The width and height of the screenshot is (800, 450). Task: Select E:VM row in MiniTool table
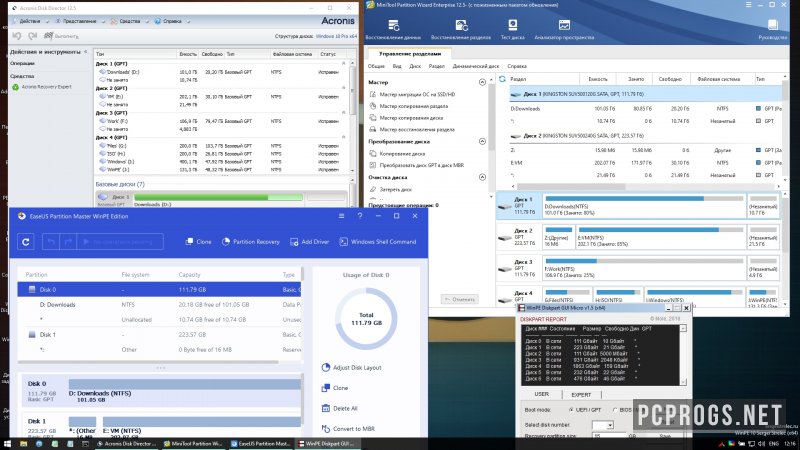coord(645,163)
